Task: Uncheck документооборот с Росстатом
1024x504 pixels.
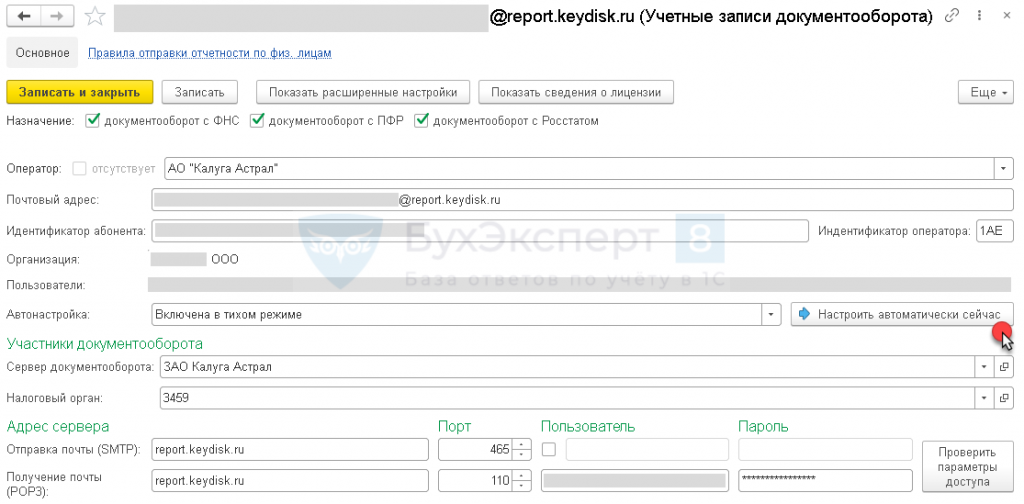Action: 421,121
